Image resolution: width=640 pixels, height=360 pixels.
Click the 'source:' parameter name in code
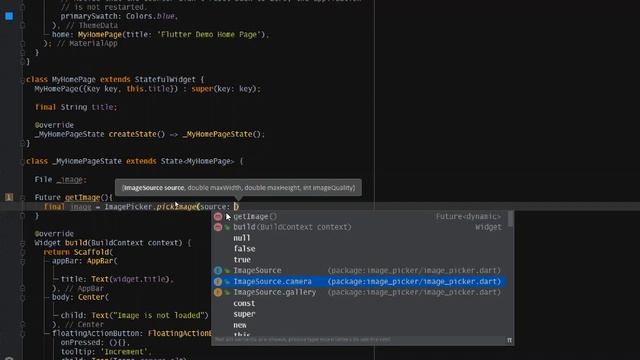[x=215, y=207]
